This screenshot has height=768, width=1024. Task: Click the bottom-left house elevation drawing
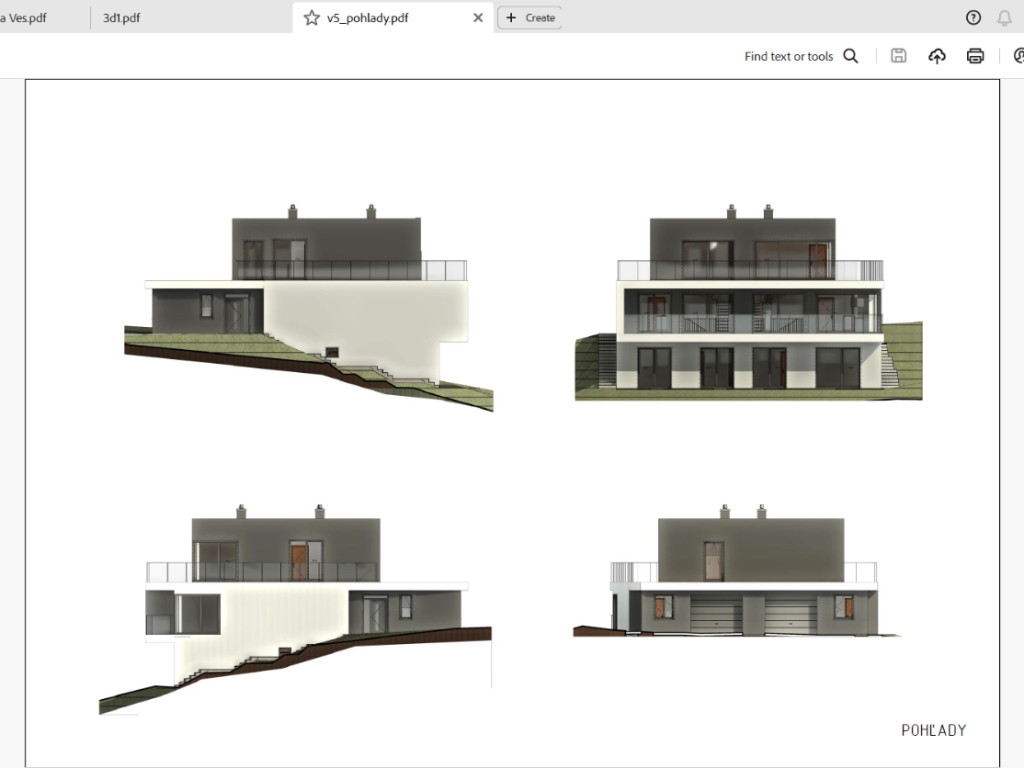[x=295, y=605]
